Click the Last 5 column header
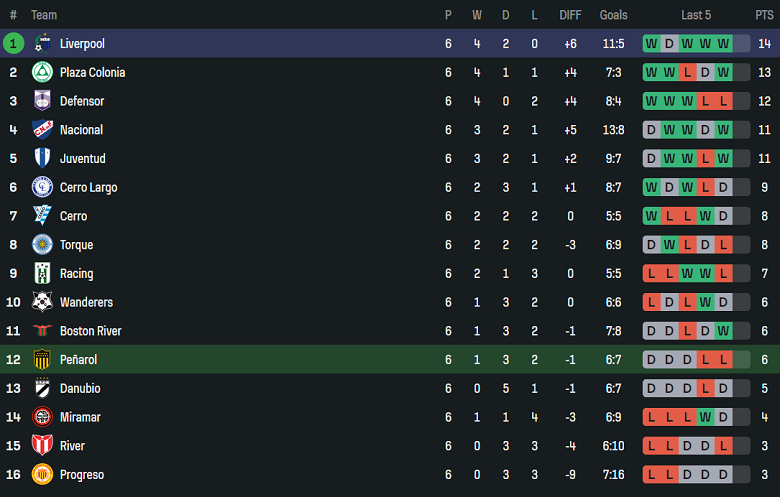780x497 pixels. click(x=696, y=15)
